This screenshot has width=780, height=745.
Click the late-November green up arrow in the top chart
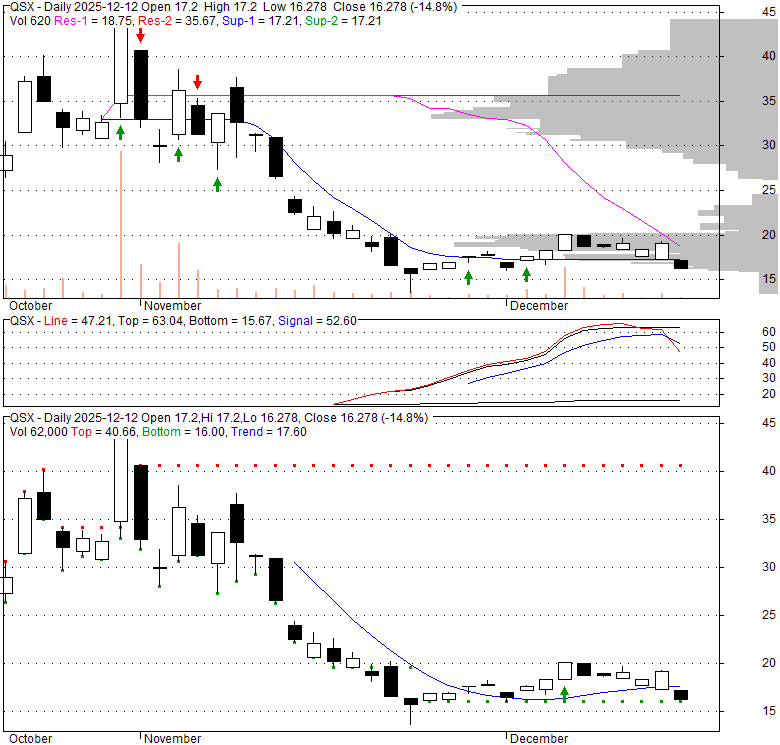468,278
